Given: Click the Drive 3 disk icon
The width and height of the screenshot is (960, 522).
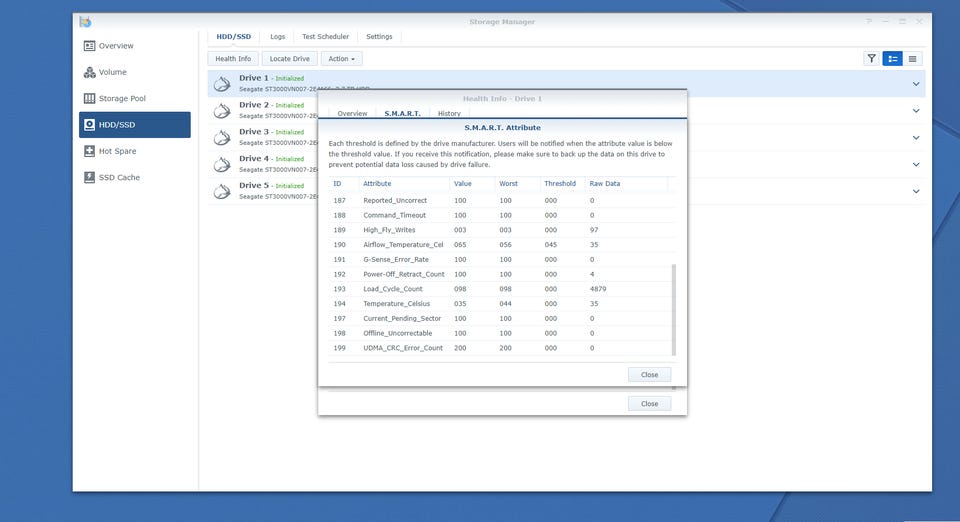Looking at the screenshot, I should [x=222, y=137].
